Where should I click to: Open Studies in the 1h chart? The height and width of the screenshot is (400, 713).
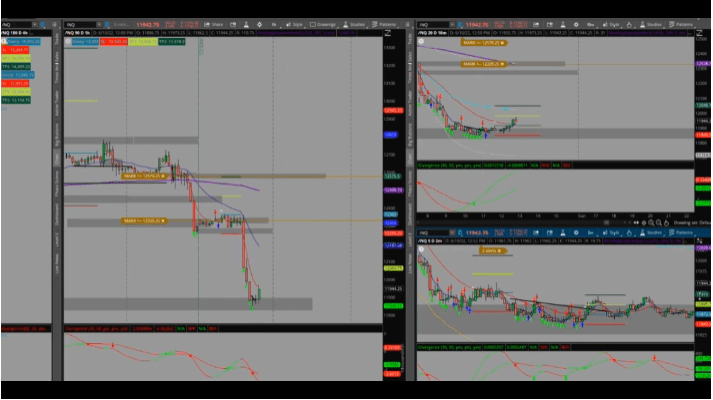(x=354, y=25)
